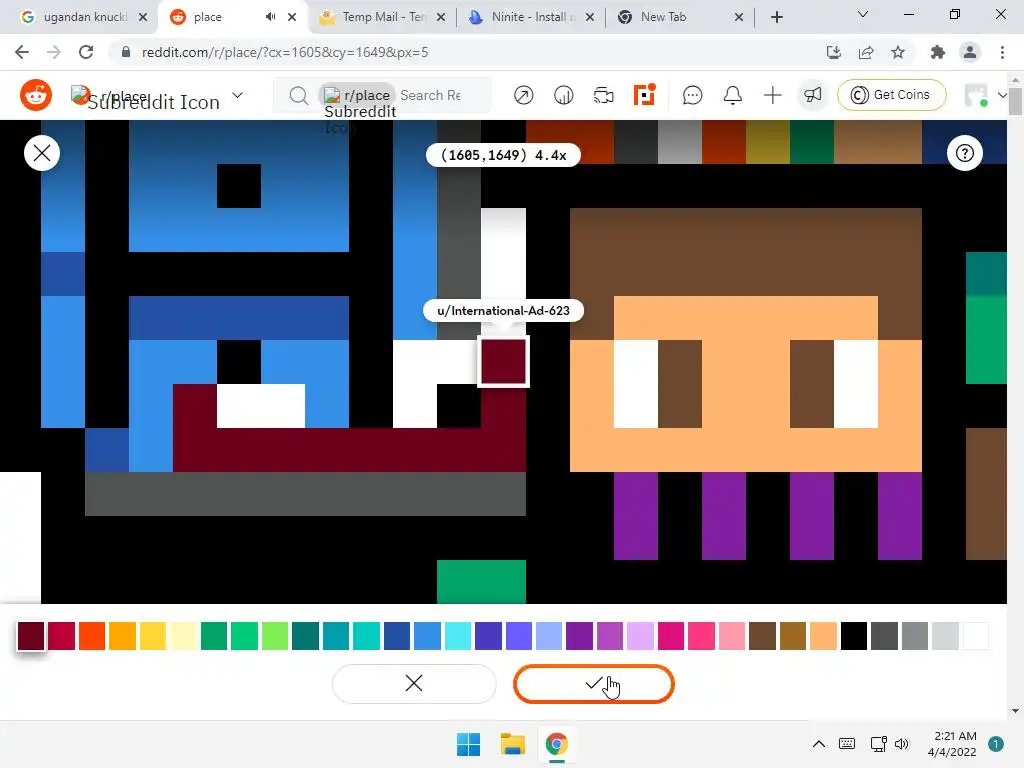Select the black color swatch
Screen dimensions: 1024x768
[854, 636]
